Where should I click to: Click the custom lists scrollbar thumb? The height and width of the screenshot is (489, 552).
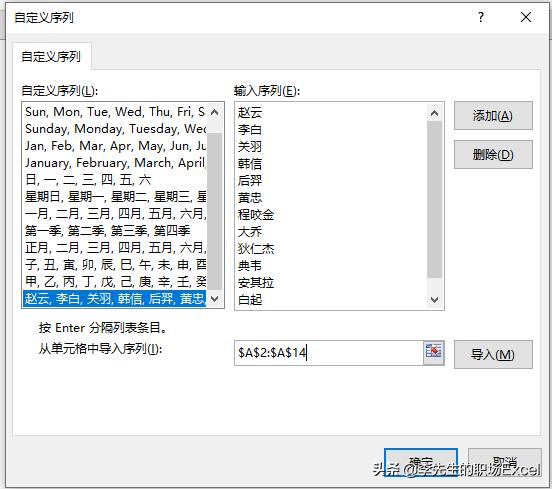pyautogui.click(x=214, y=211)
